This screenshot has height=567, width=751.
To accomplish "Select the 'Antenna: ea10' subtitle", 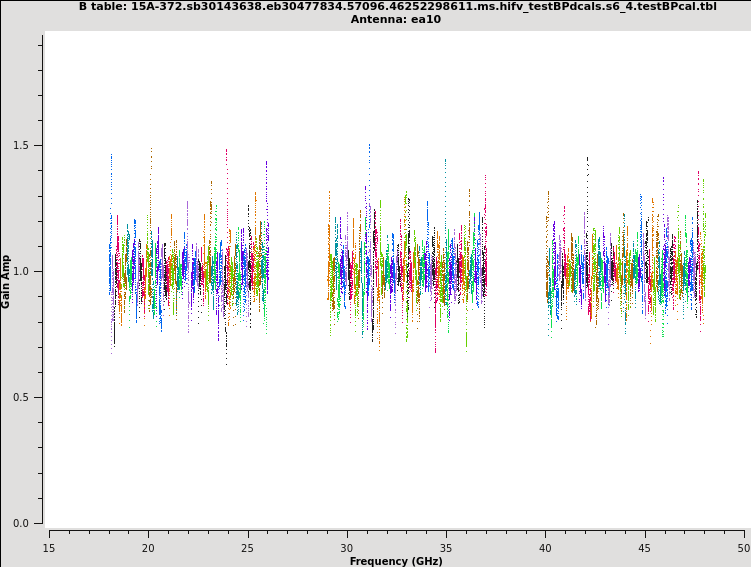I will pos(395,19).
